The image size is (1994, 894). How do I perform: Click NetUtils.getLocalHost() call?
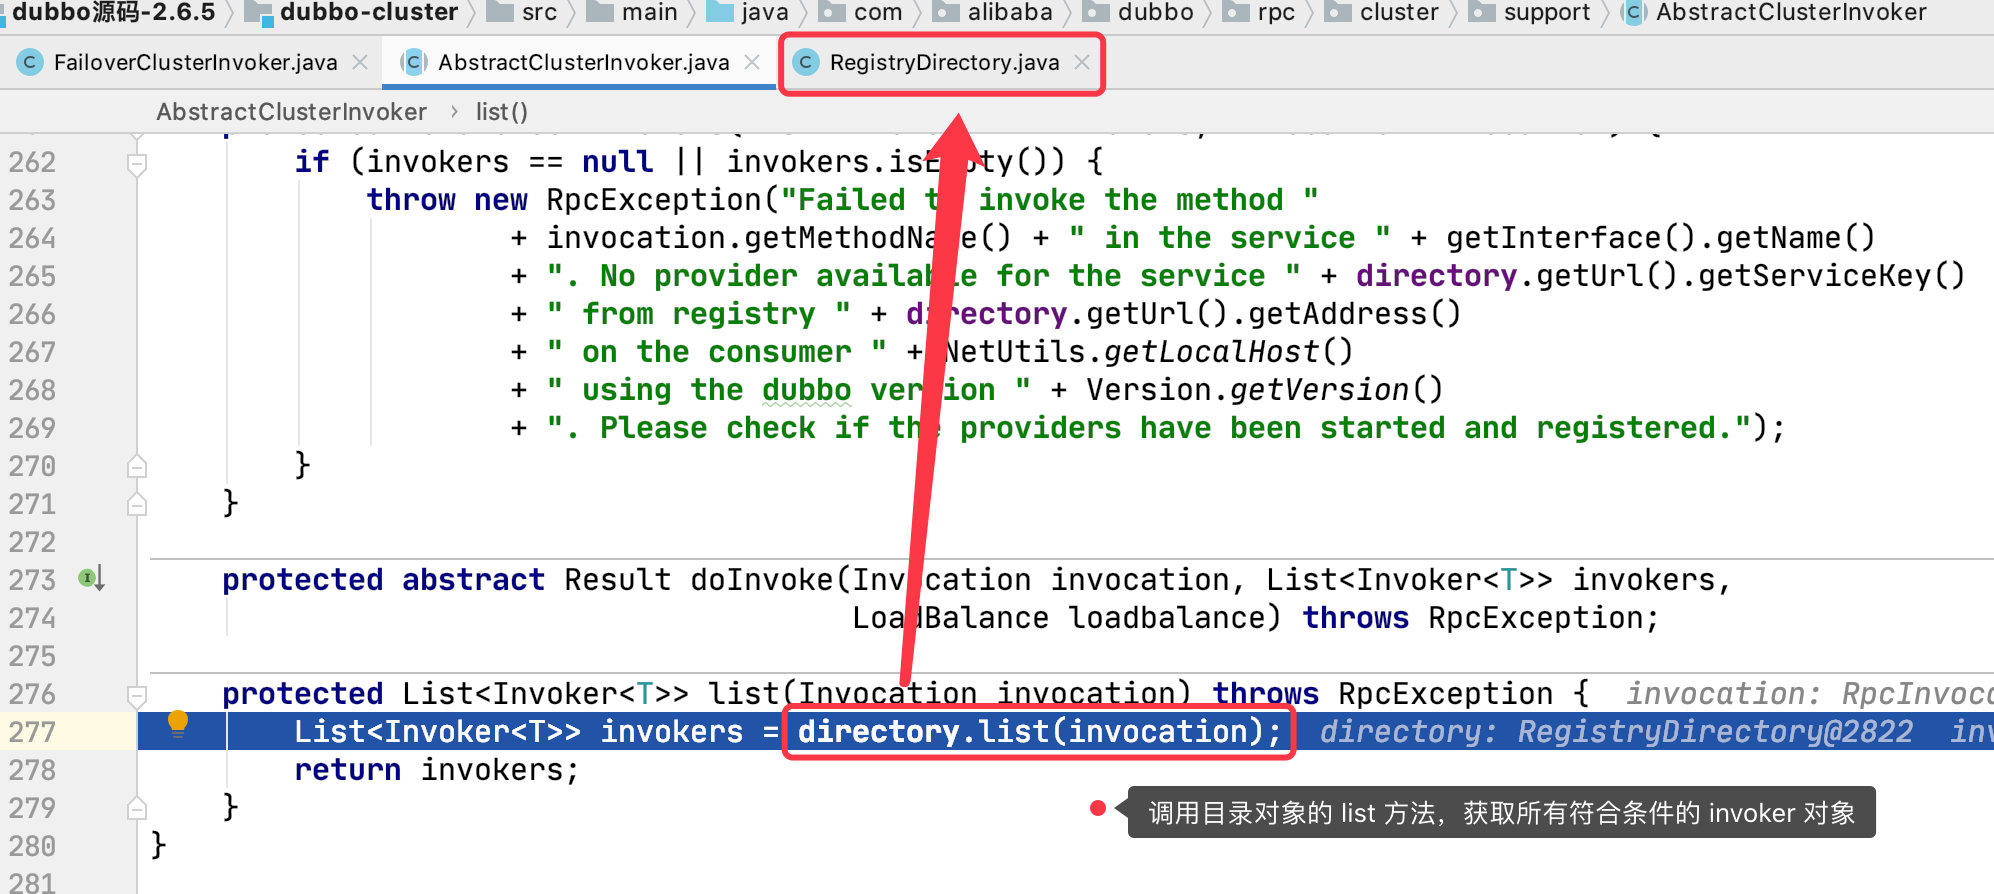pos(1148,352)
